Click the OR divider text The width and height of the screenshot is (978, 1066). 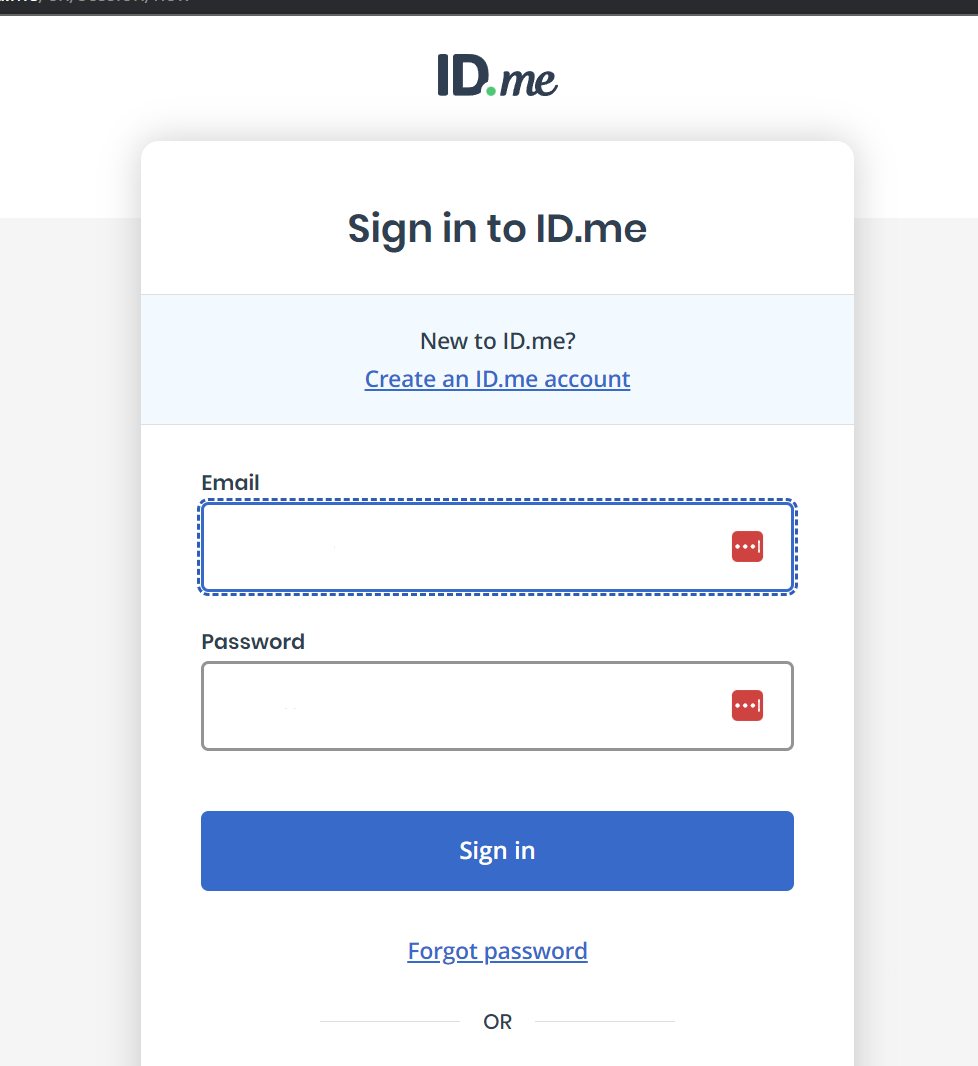(x=497, y=1022)
